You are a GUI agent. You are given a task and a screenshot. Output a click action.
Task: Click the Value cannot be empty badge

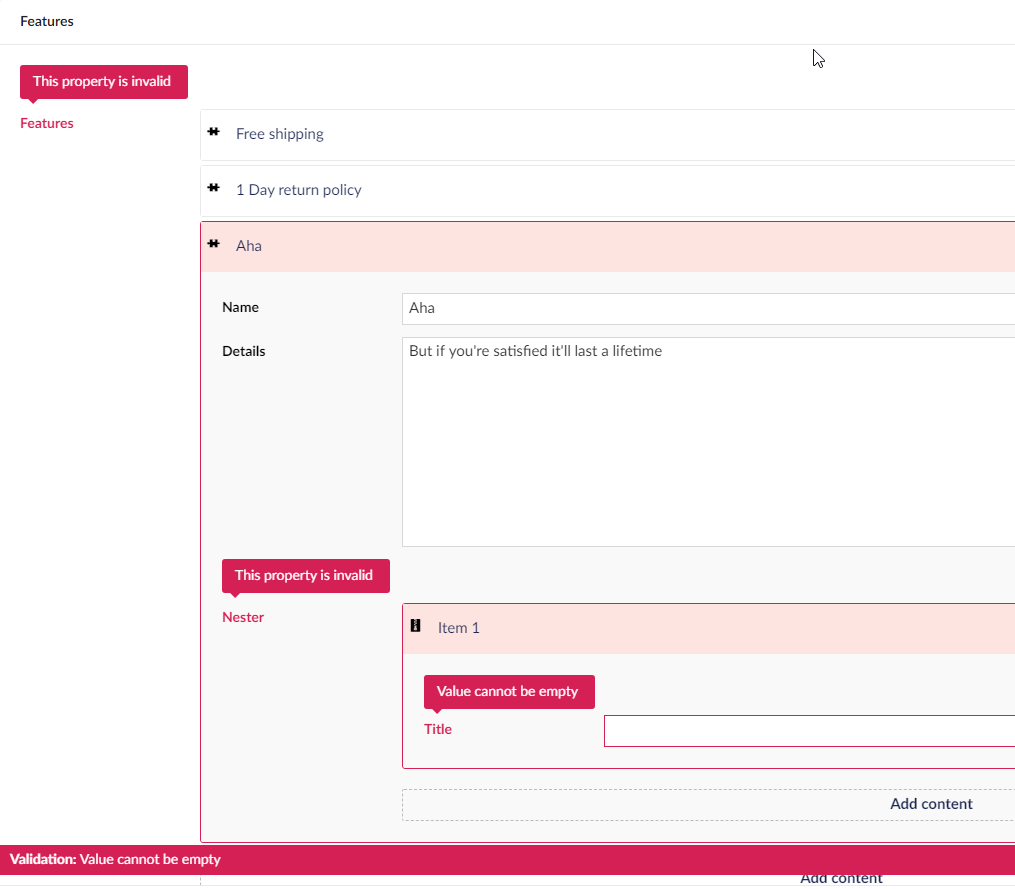click(508, 691)
